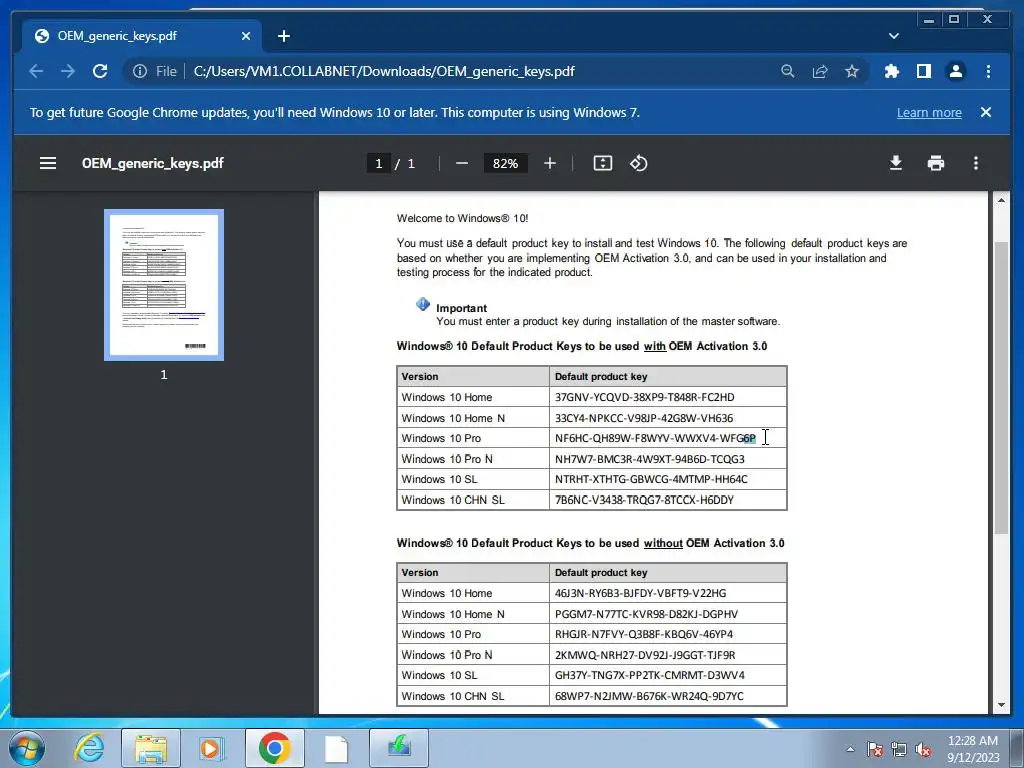Screen dimensions: 1024x768
Task: Click the key GH37Y-TNG7X-PP2TK-CMRMT-D3WV4
Action: (650, 675)
